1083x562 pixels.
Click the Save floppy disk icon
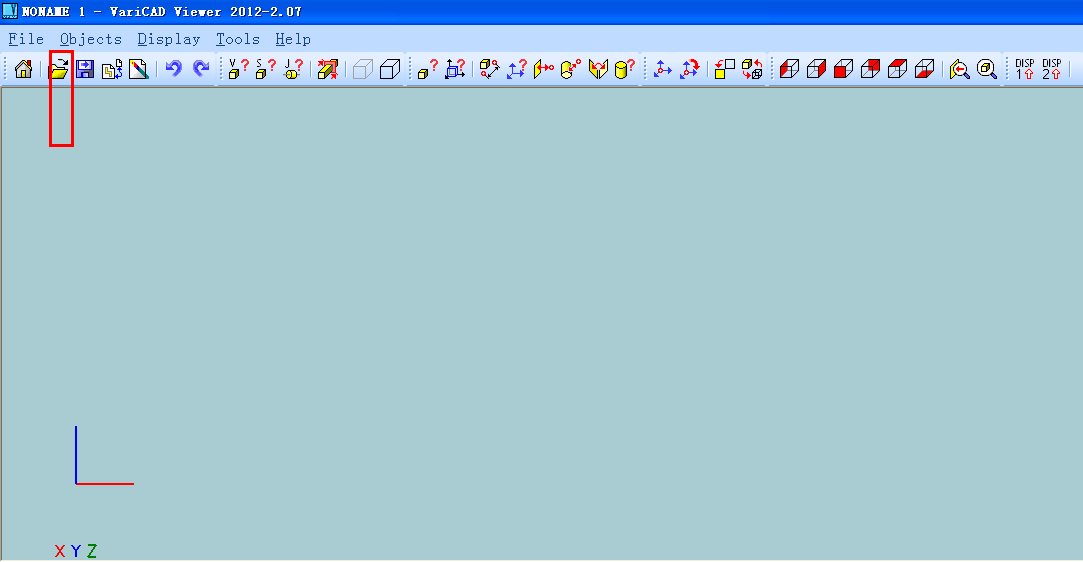[x=85, y=69]
